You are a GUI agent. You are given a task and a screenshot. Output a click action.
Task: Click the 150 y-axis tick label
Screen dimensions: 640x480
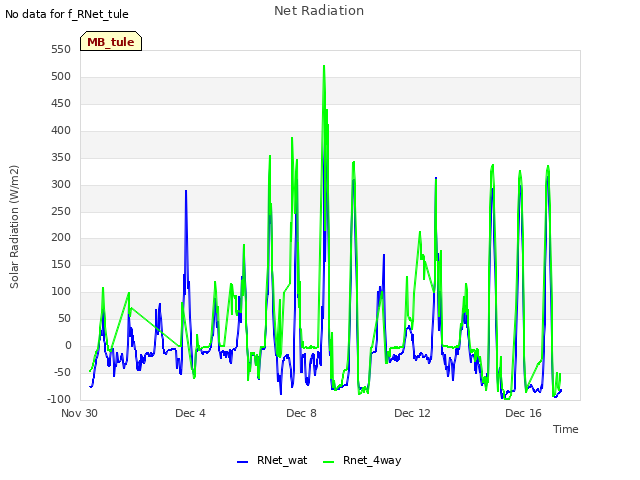coord(61,264)
